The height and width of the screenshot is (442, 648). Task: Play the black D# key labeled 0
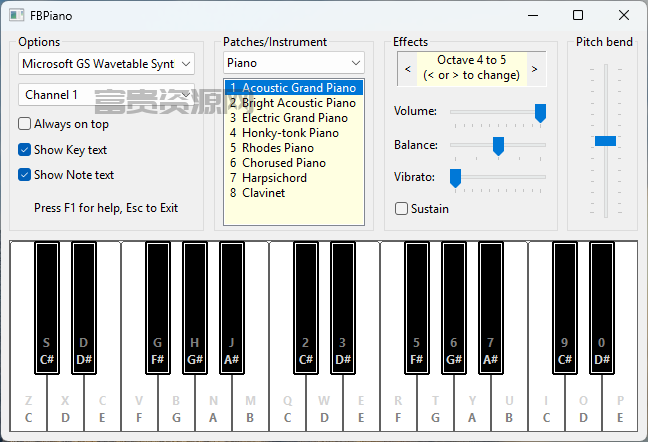(x=602, y=308)
